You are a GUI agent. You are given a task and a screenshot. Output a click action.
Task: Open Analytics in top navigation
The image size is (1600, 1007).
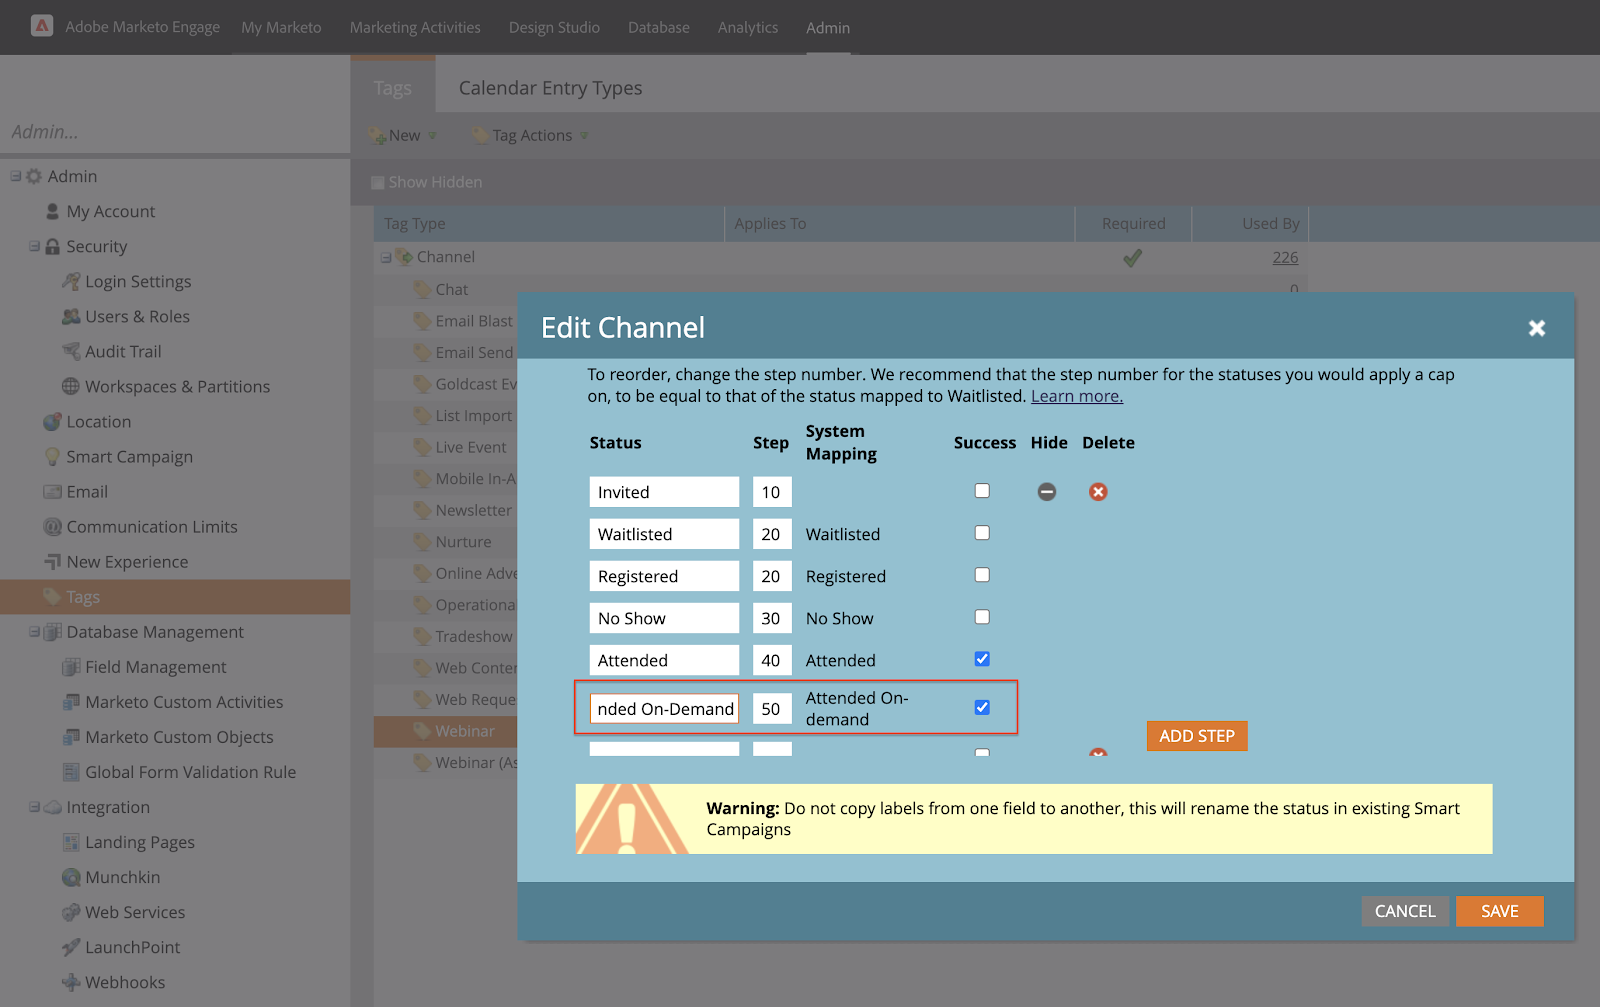748,27
